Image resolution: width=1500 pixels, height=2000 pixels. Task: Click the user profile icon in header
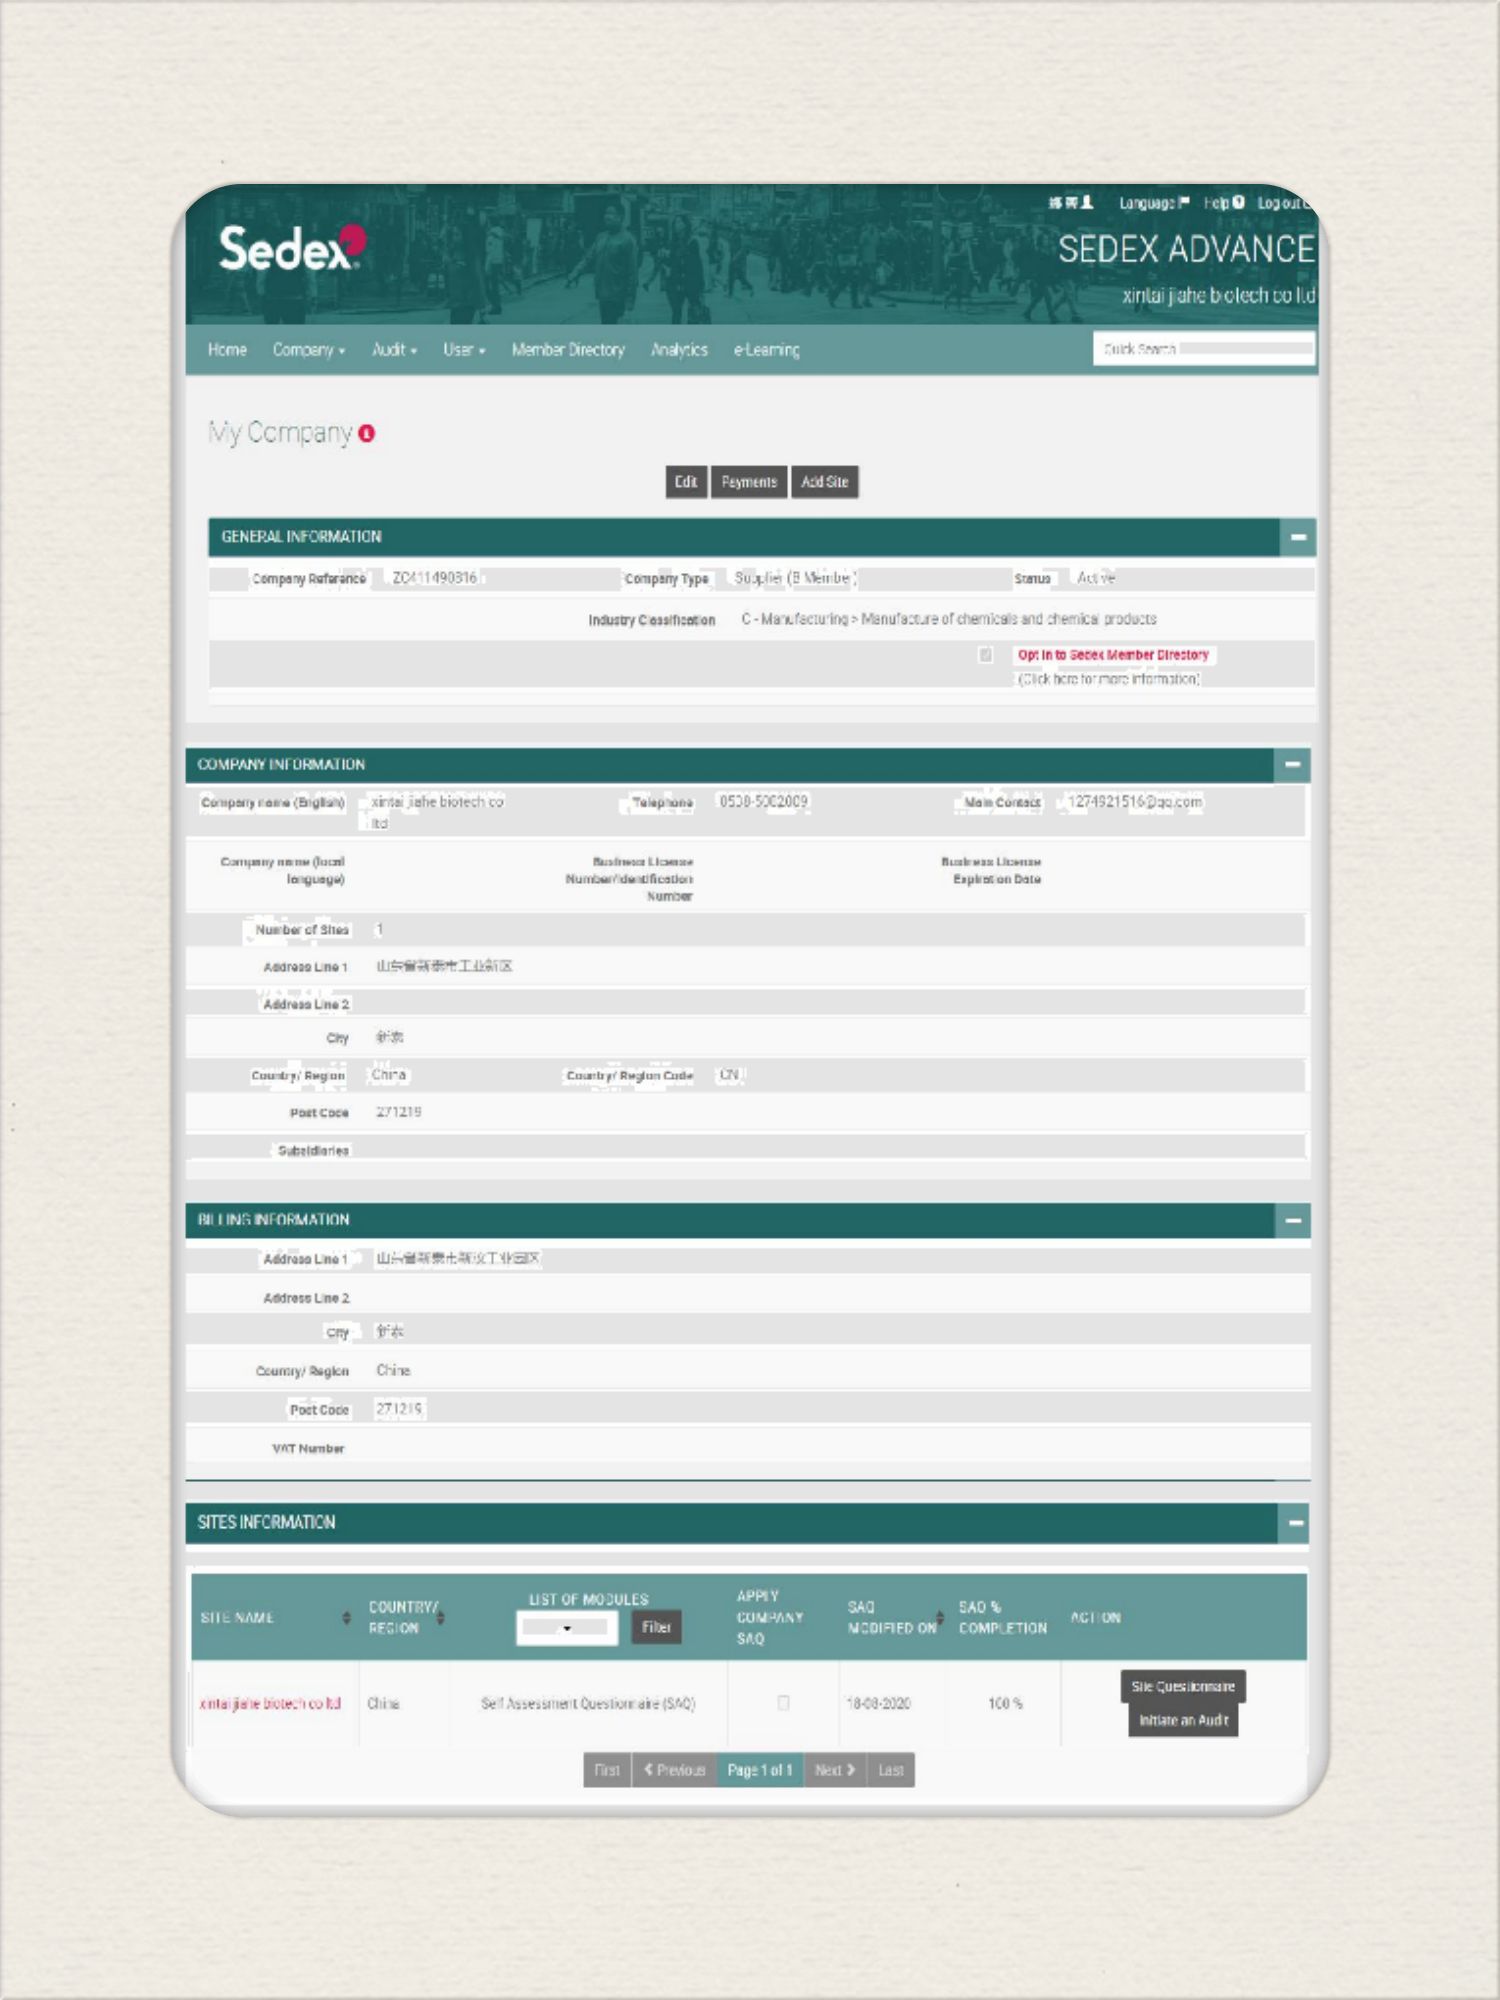tap(1087, 203)
